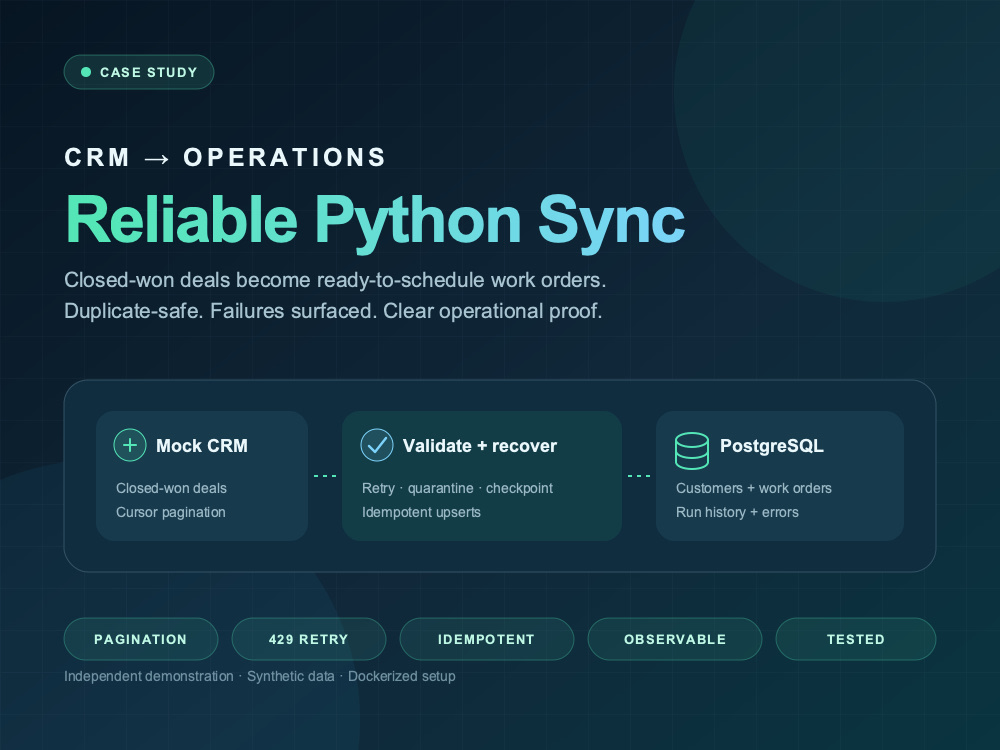Click the 'Closed-won deals become ready-to-schedule' sentence
The height and width of the screenshot is (750, 1000).
335,280
